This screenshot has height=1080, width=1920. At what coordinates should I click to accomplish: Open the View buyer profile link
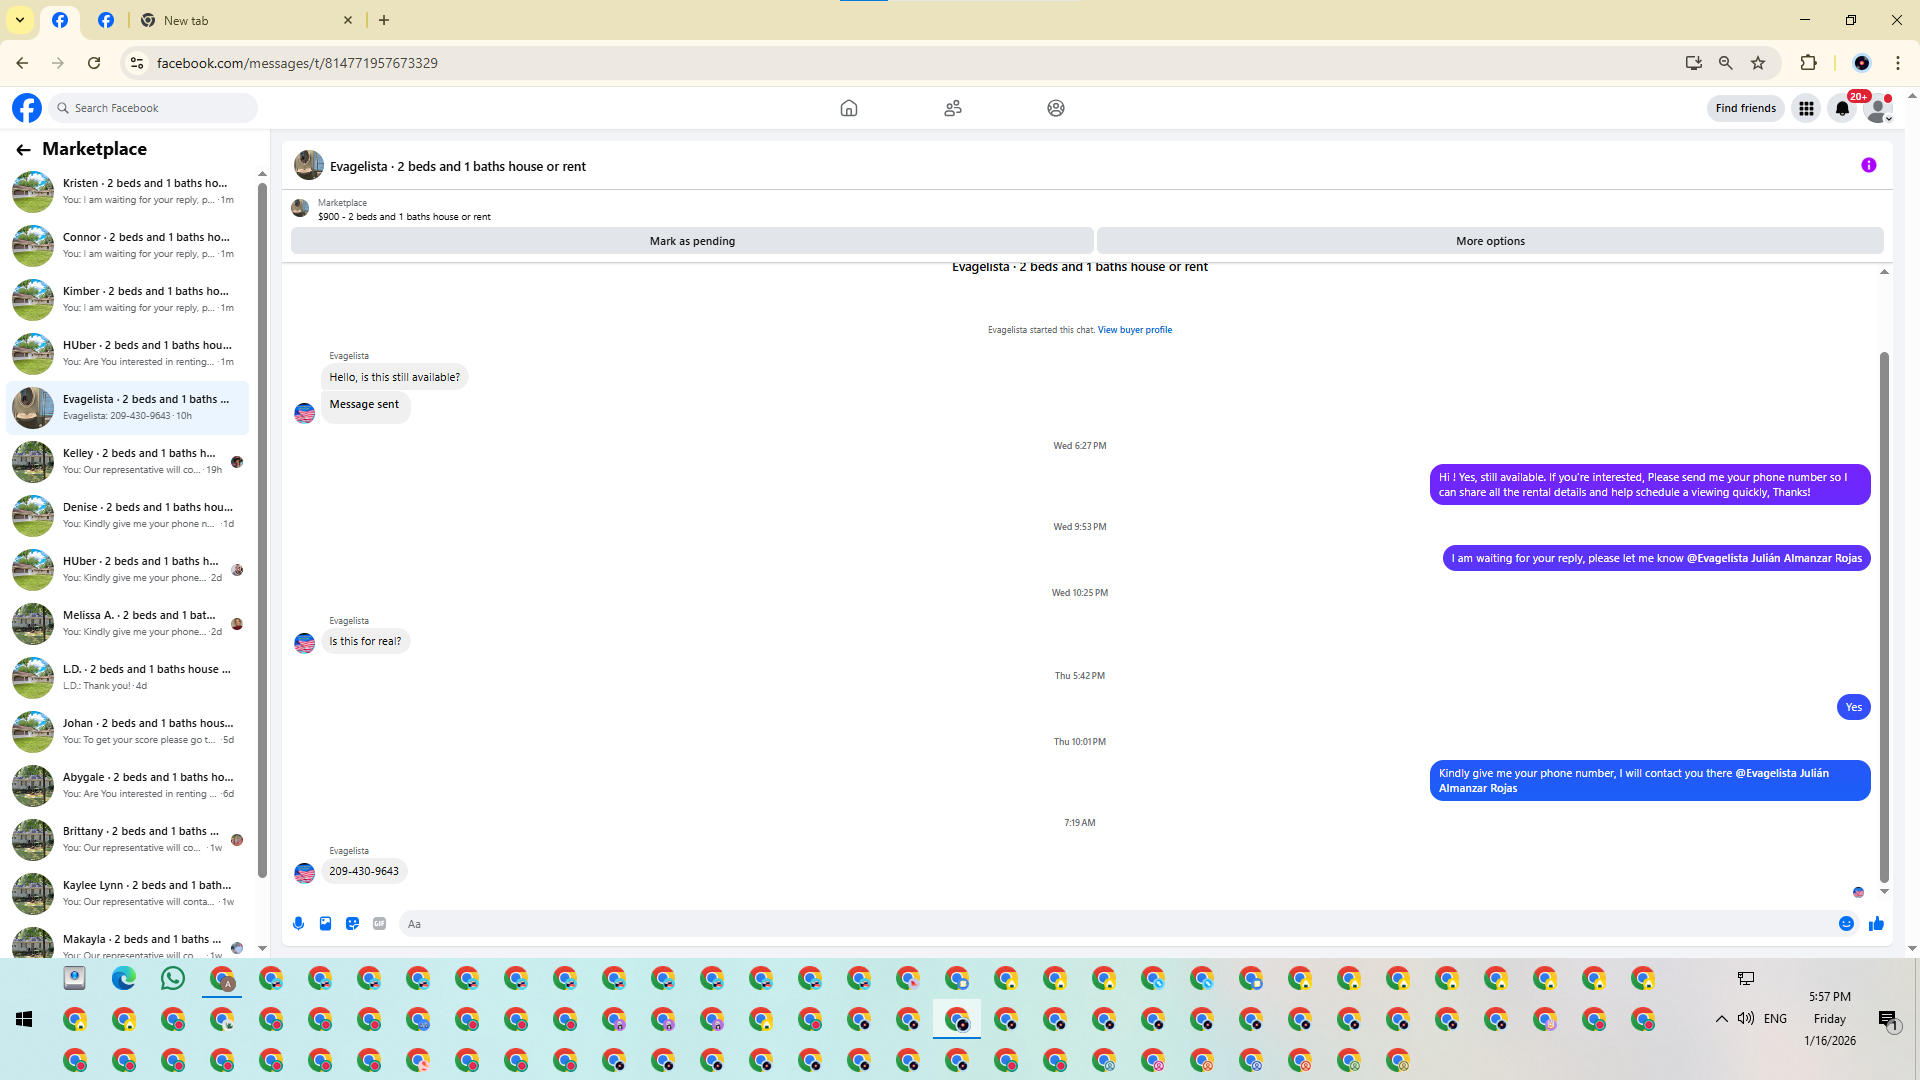pyautogui.click(x=1134, y=330)
